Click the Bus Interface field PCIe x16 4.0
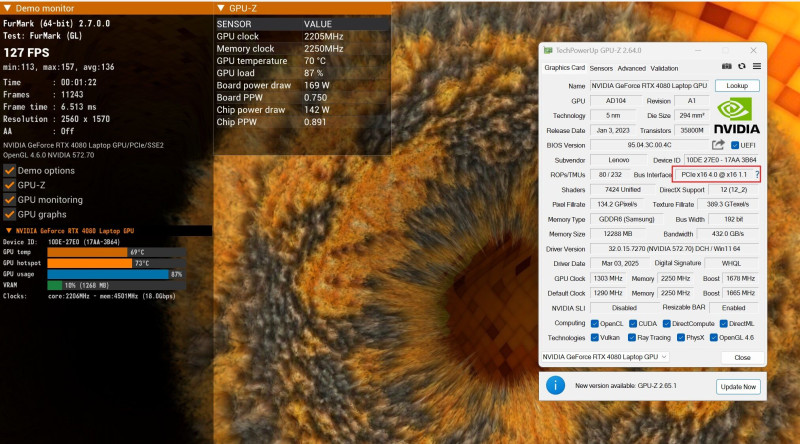Viewport: 800px width, 444px height. [714, 175]
